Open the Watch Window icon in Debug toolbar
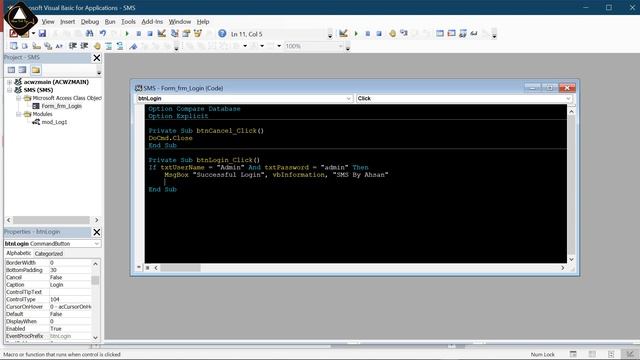Image resolution: width=640 pixels, height=360 pixels. (x=463, y=33)
